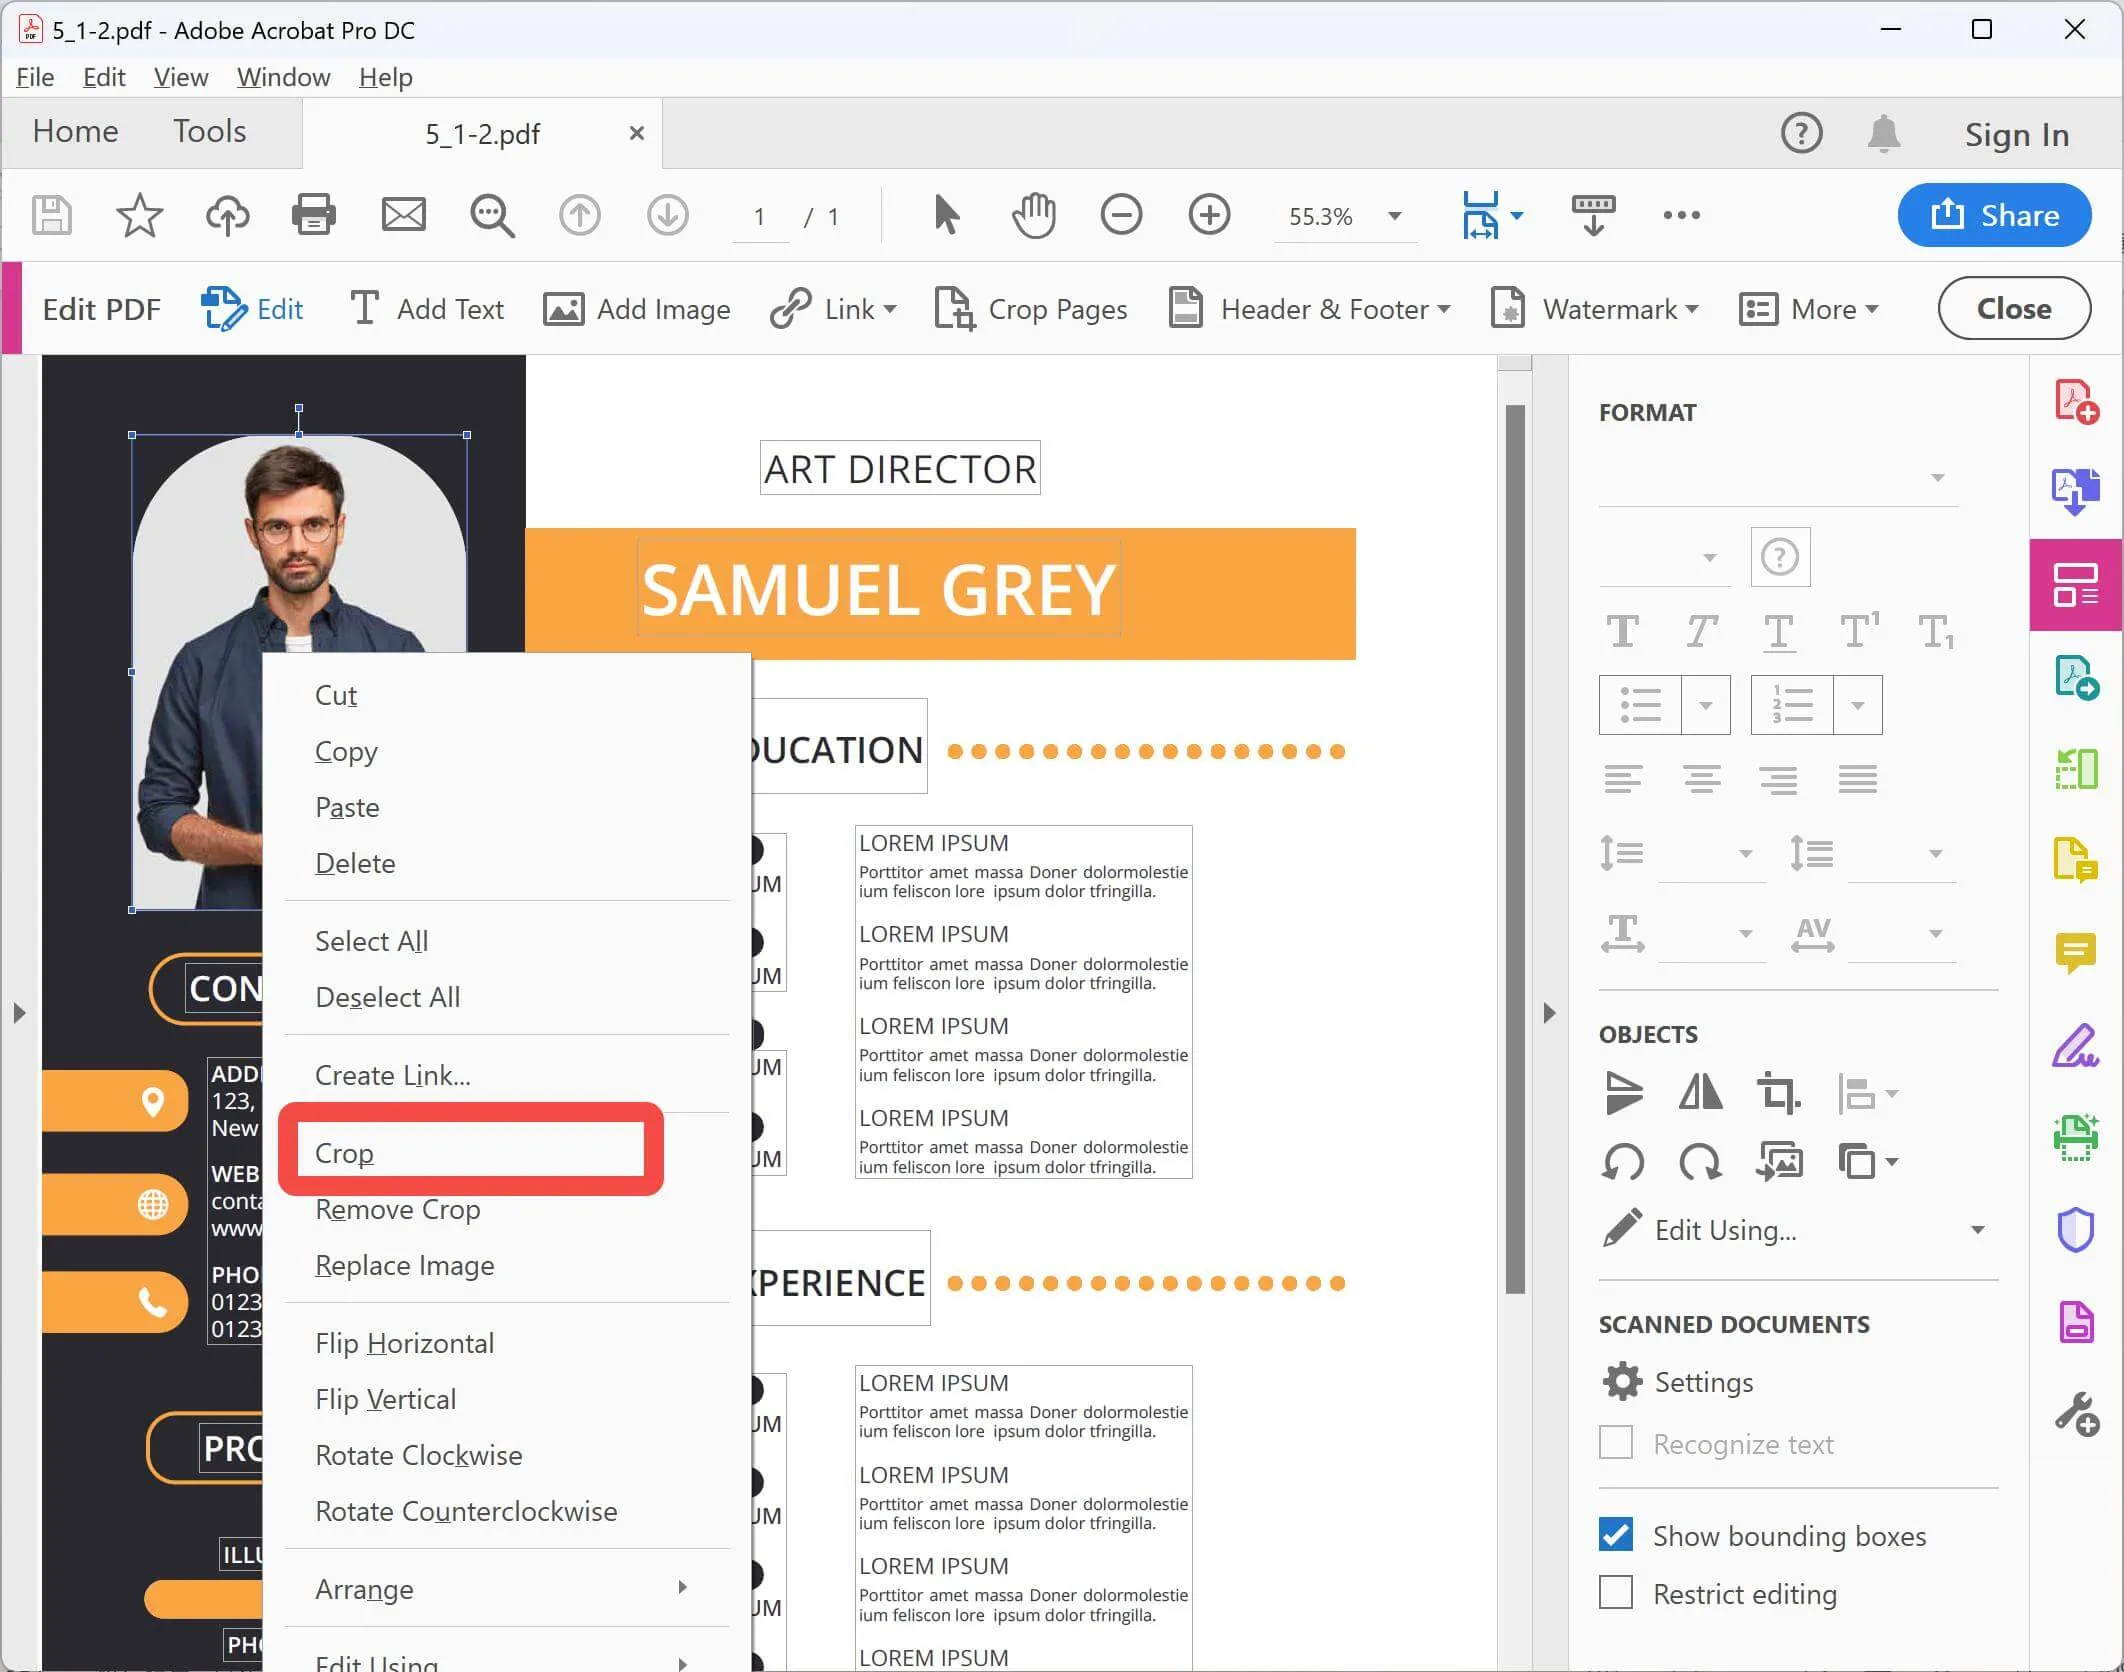Image resolution: width=2124 pixels, height=1672 pixels.
Task: Check Restrict editing option
Action: tap(1616, 1592)
